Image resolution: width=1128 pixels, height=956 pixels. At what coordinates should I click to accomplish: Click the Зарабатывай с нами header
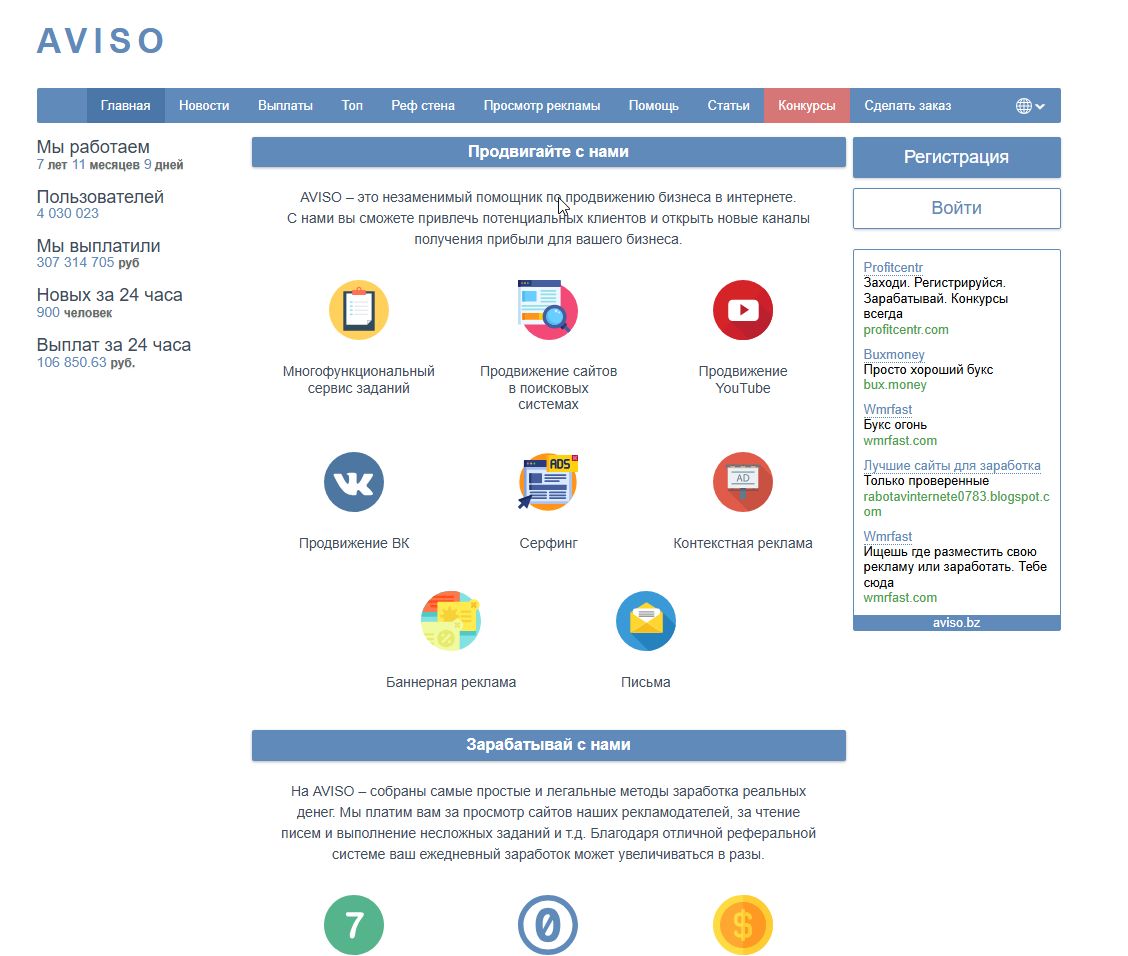[x=548, y=745]
